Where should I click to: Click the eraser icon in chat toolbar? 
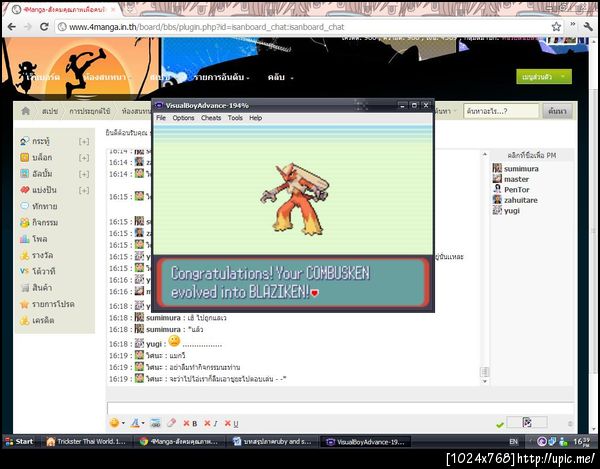(x=171, y=423)
